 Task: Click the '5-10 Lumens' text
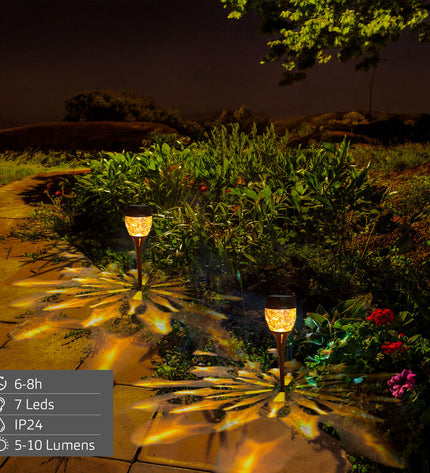55,445
